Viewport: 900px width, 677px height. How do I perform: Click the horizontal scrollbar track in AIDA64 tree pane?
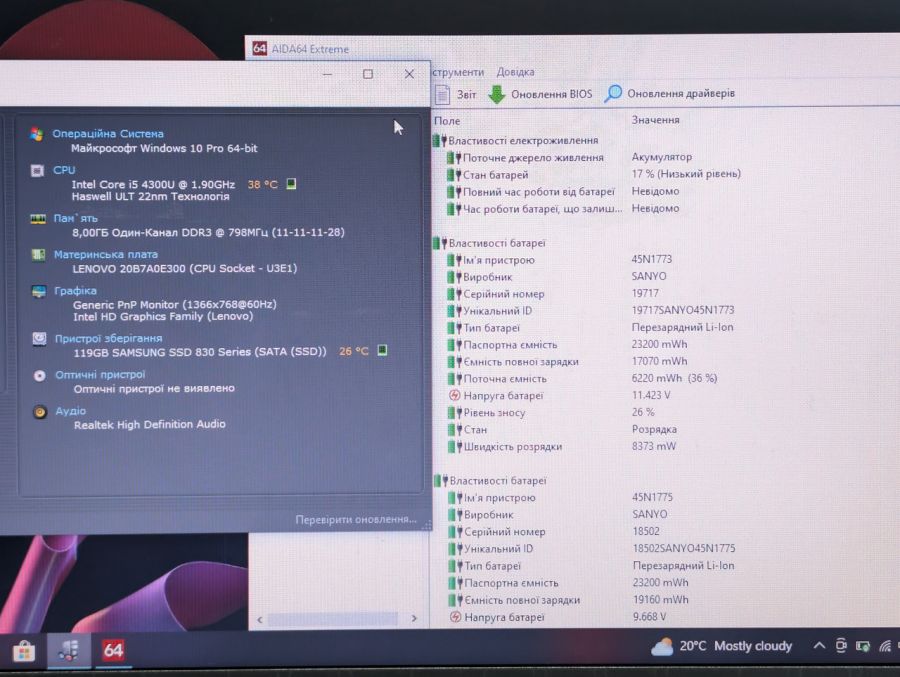click(333, 619)
